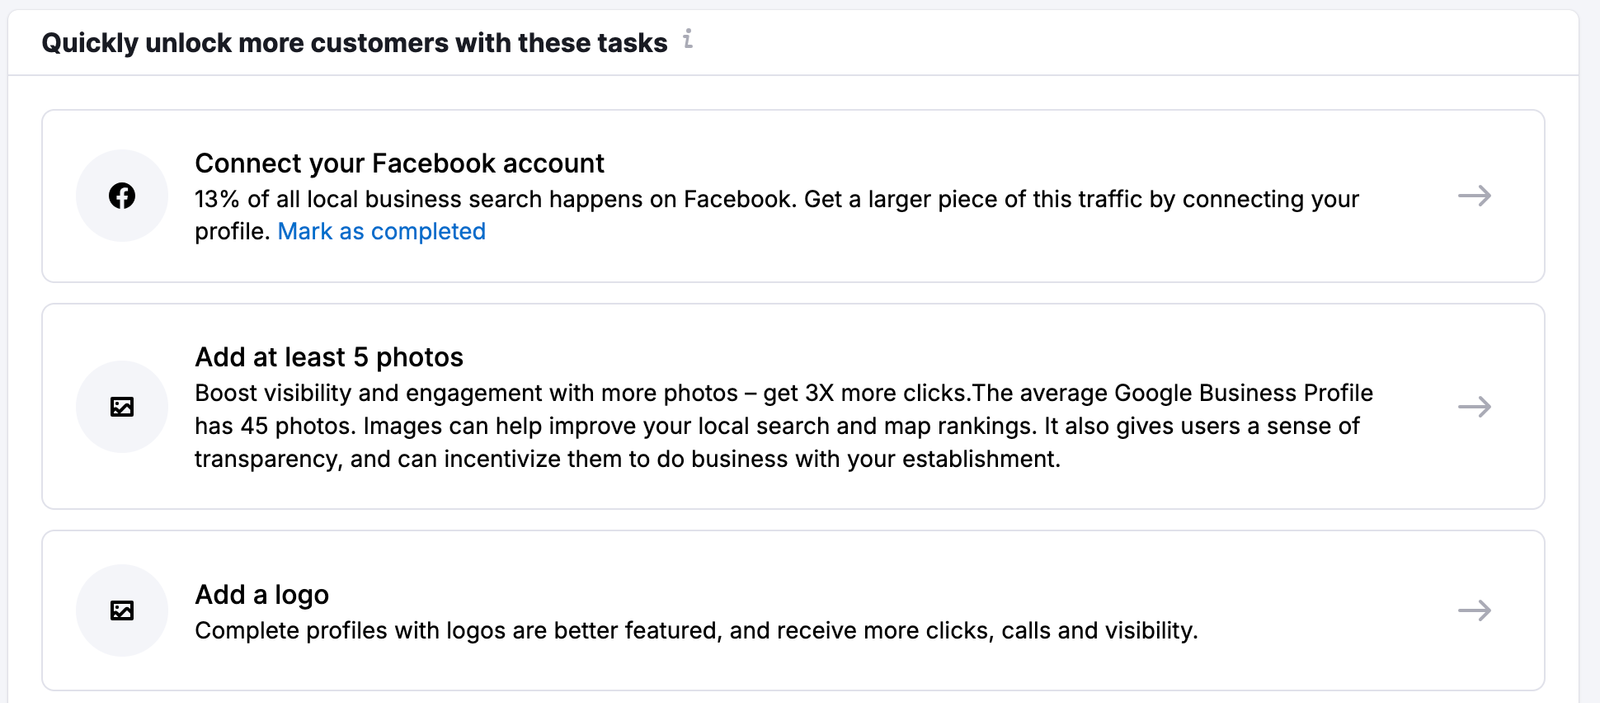Open the Connect your Facebook account arrow
Image resolution: width=1600 pixels, height=703 pixels.
point(1474,196)
